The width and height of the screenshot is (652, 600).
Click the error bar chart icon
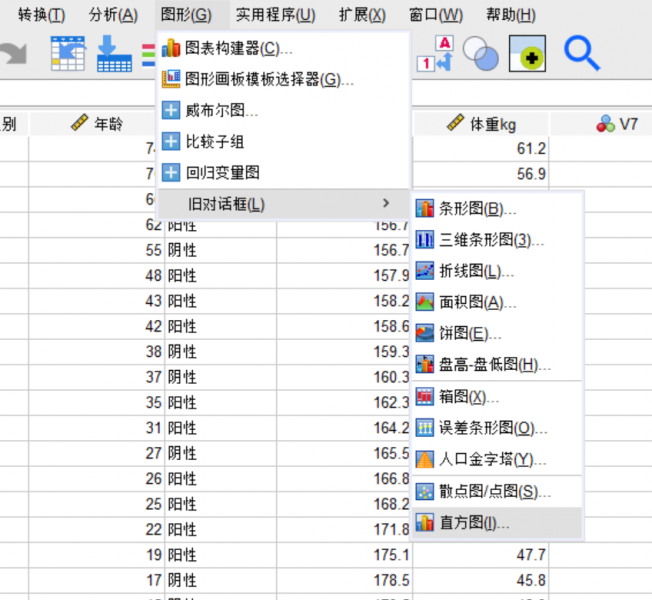(425, 428)
